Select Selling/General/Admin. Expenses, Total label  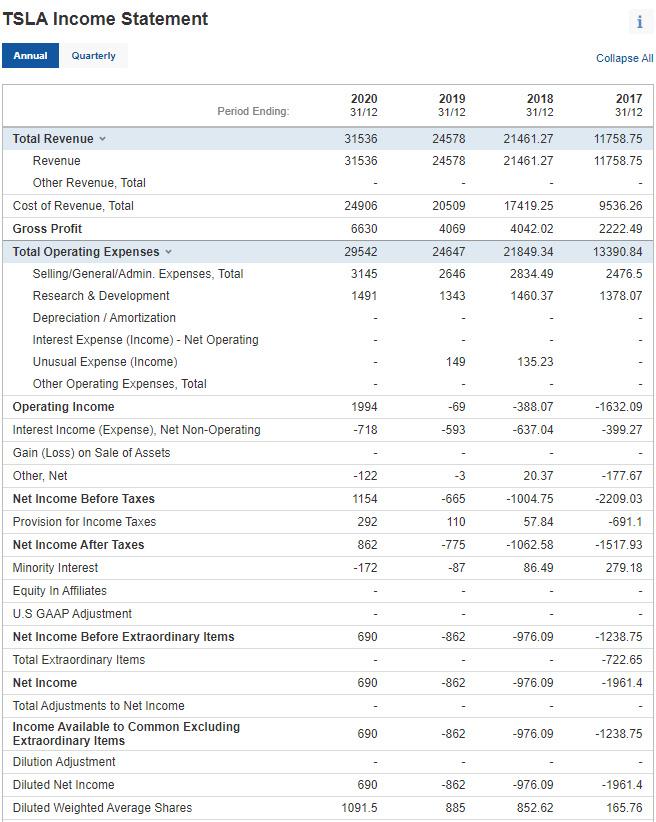click(x=138, y=274)
